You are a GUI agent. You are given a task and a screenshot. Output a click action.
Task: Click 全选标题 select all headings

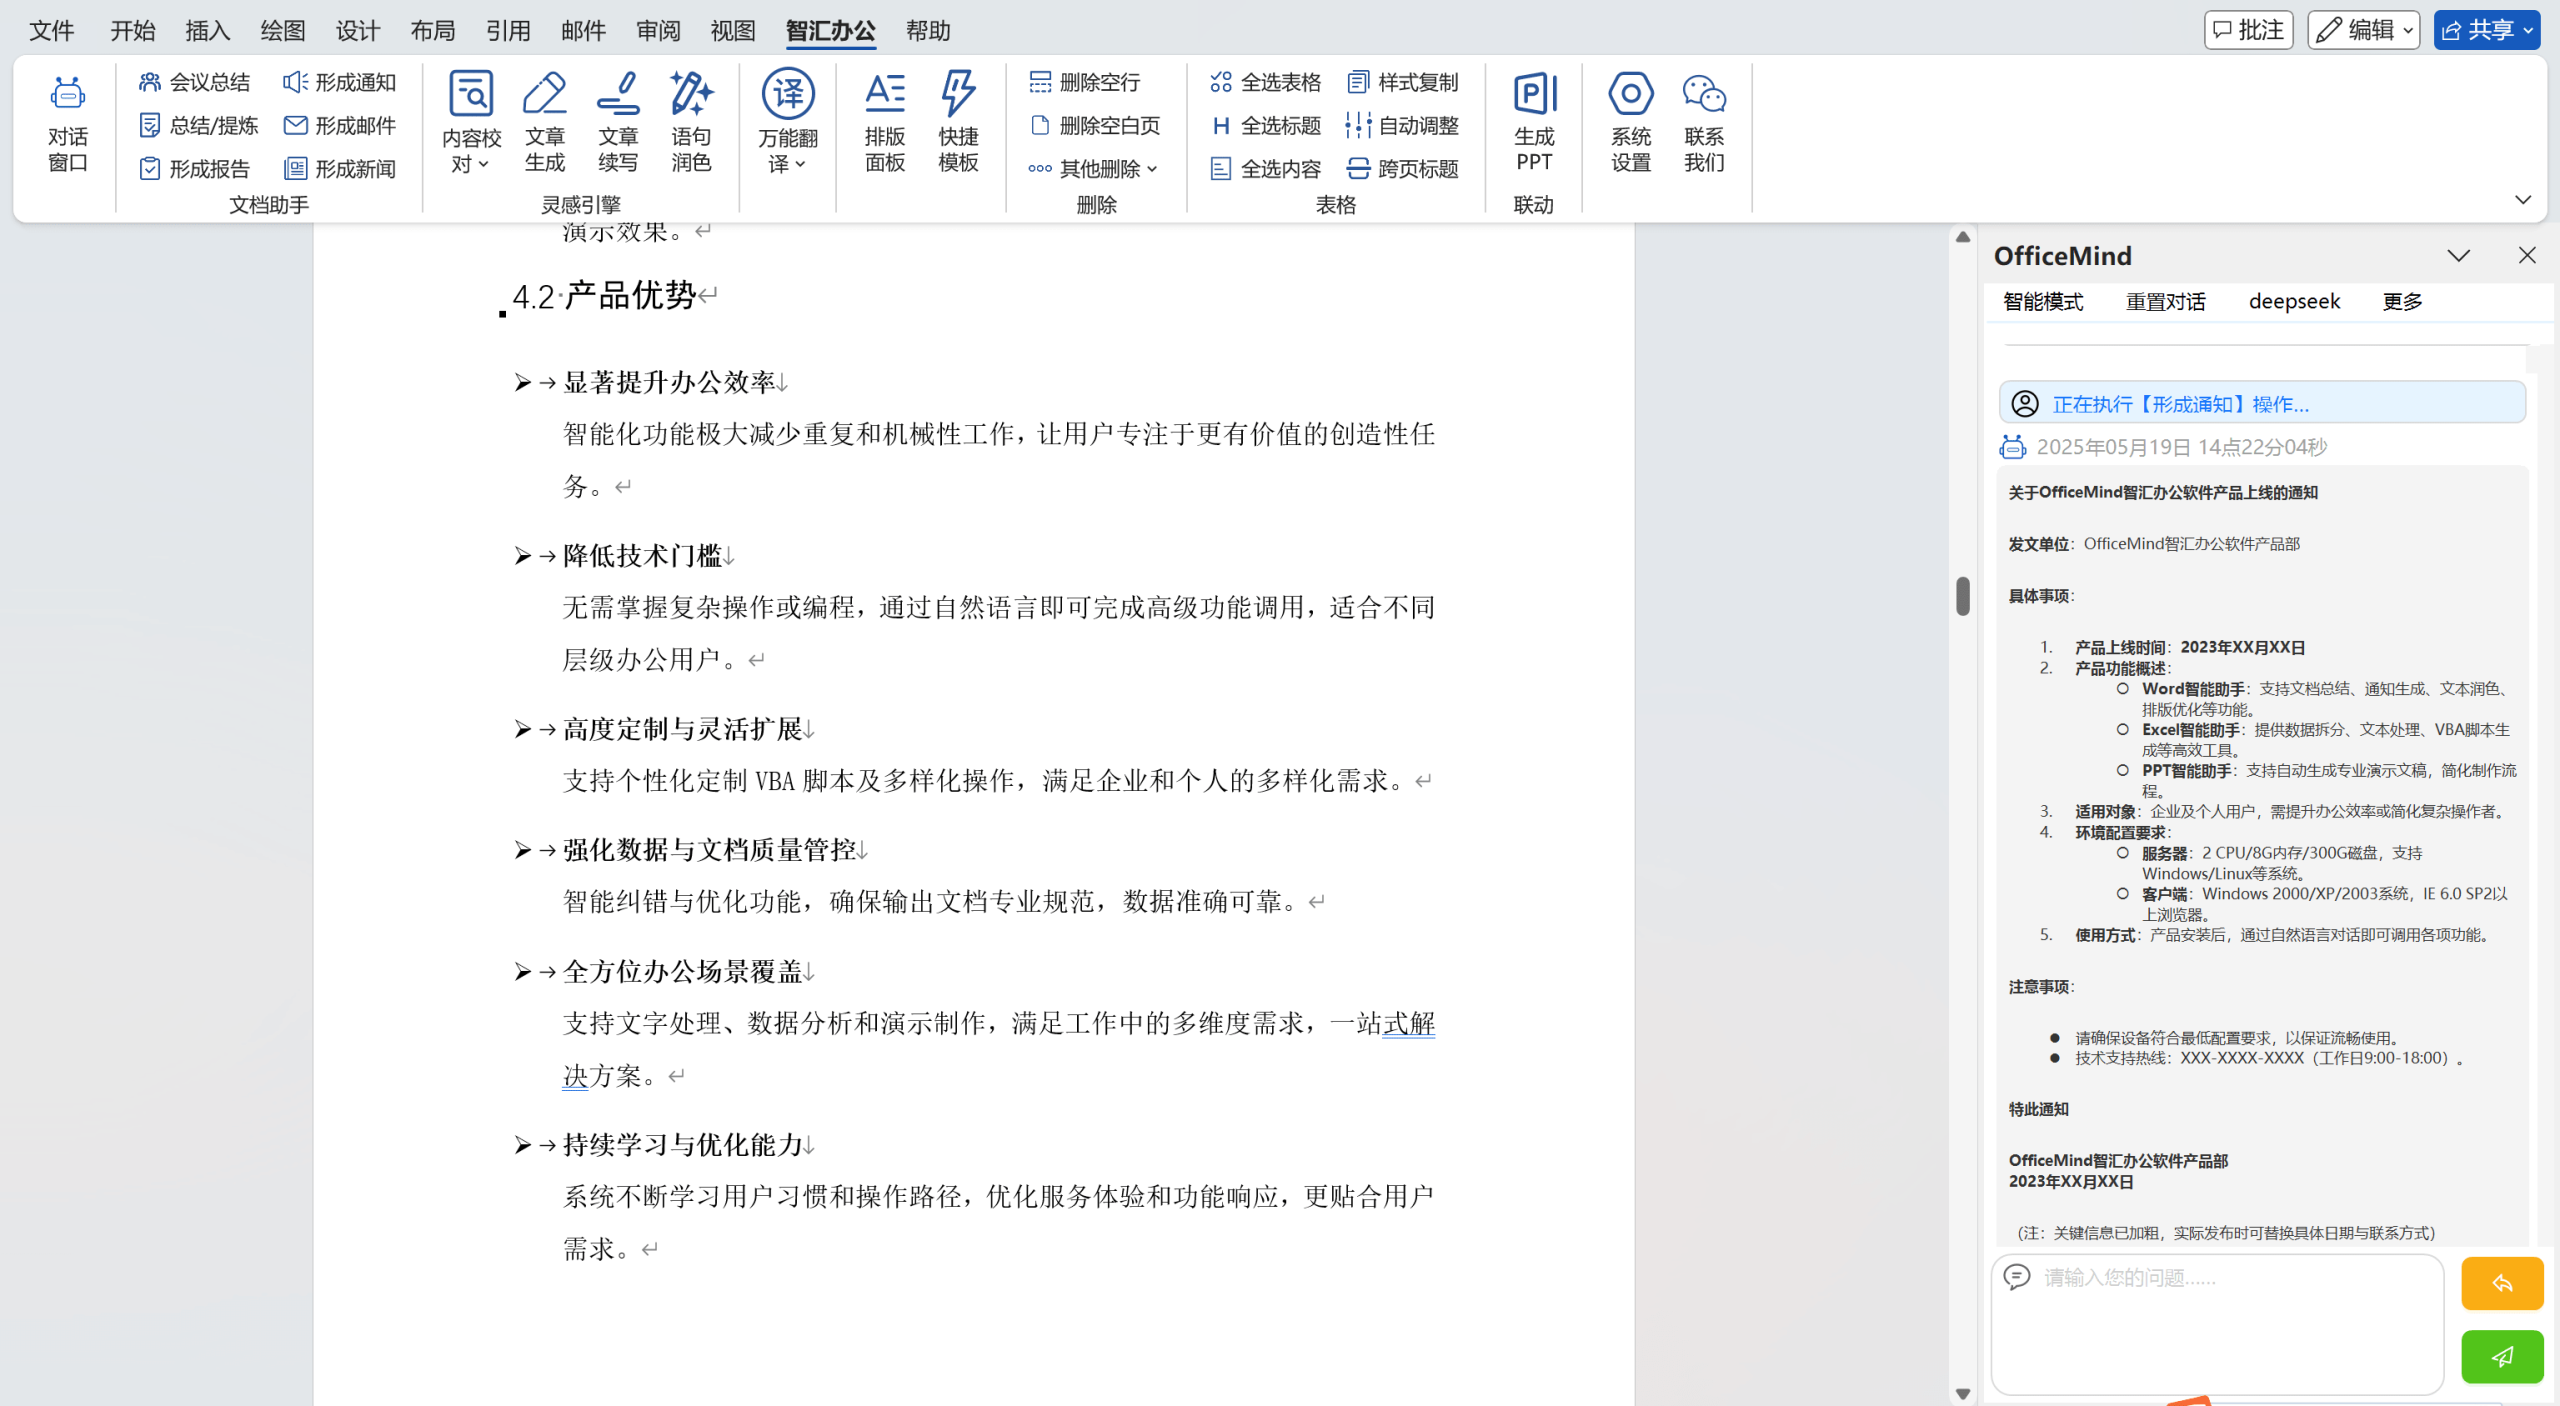(1266, 125)
